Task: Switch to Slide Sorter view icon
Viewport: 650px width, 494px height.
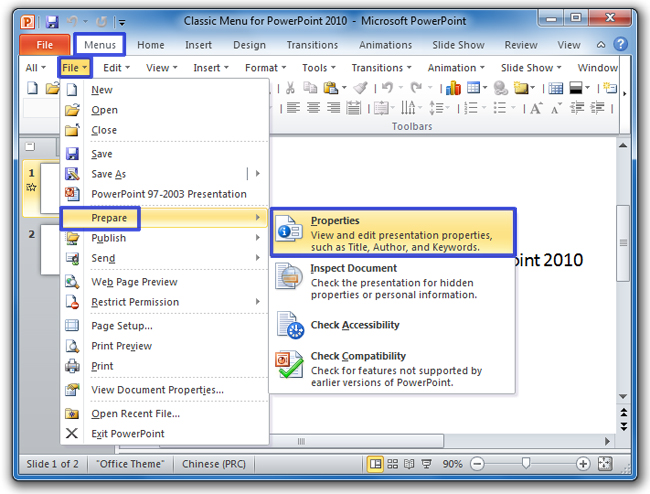Action: [x=392, y=464]
